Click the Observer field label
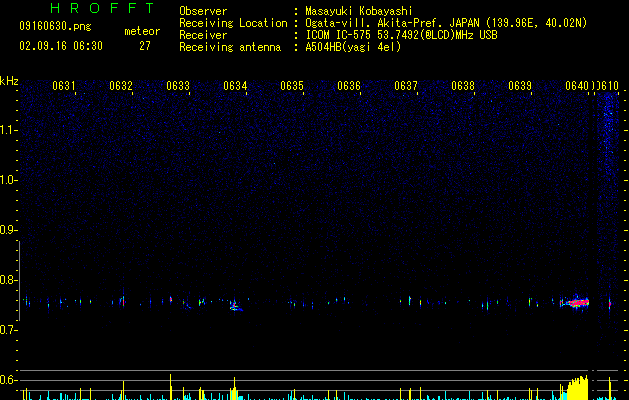The height and width of the screenshot is (400, 629). click(x=203, y=11)
